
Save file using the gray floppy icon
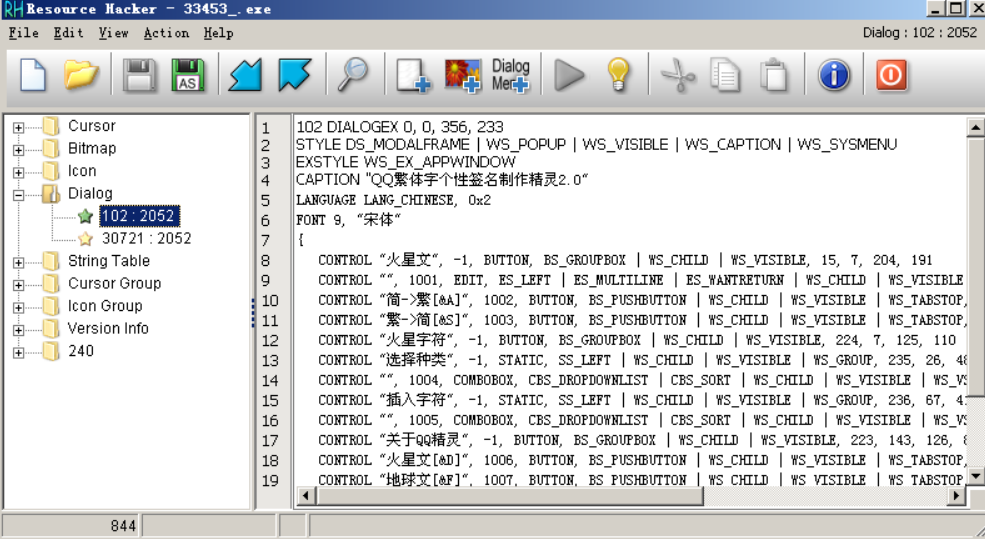pos(139,75)
